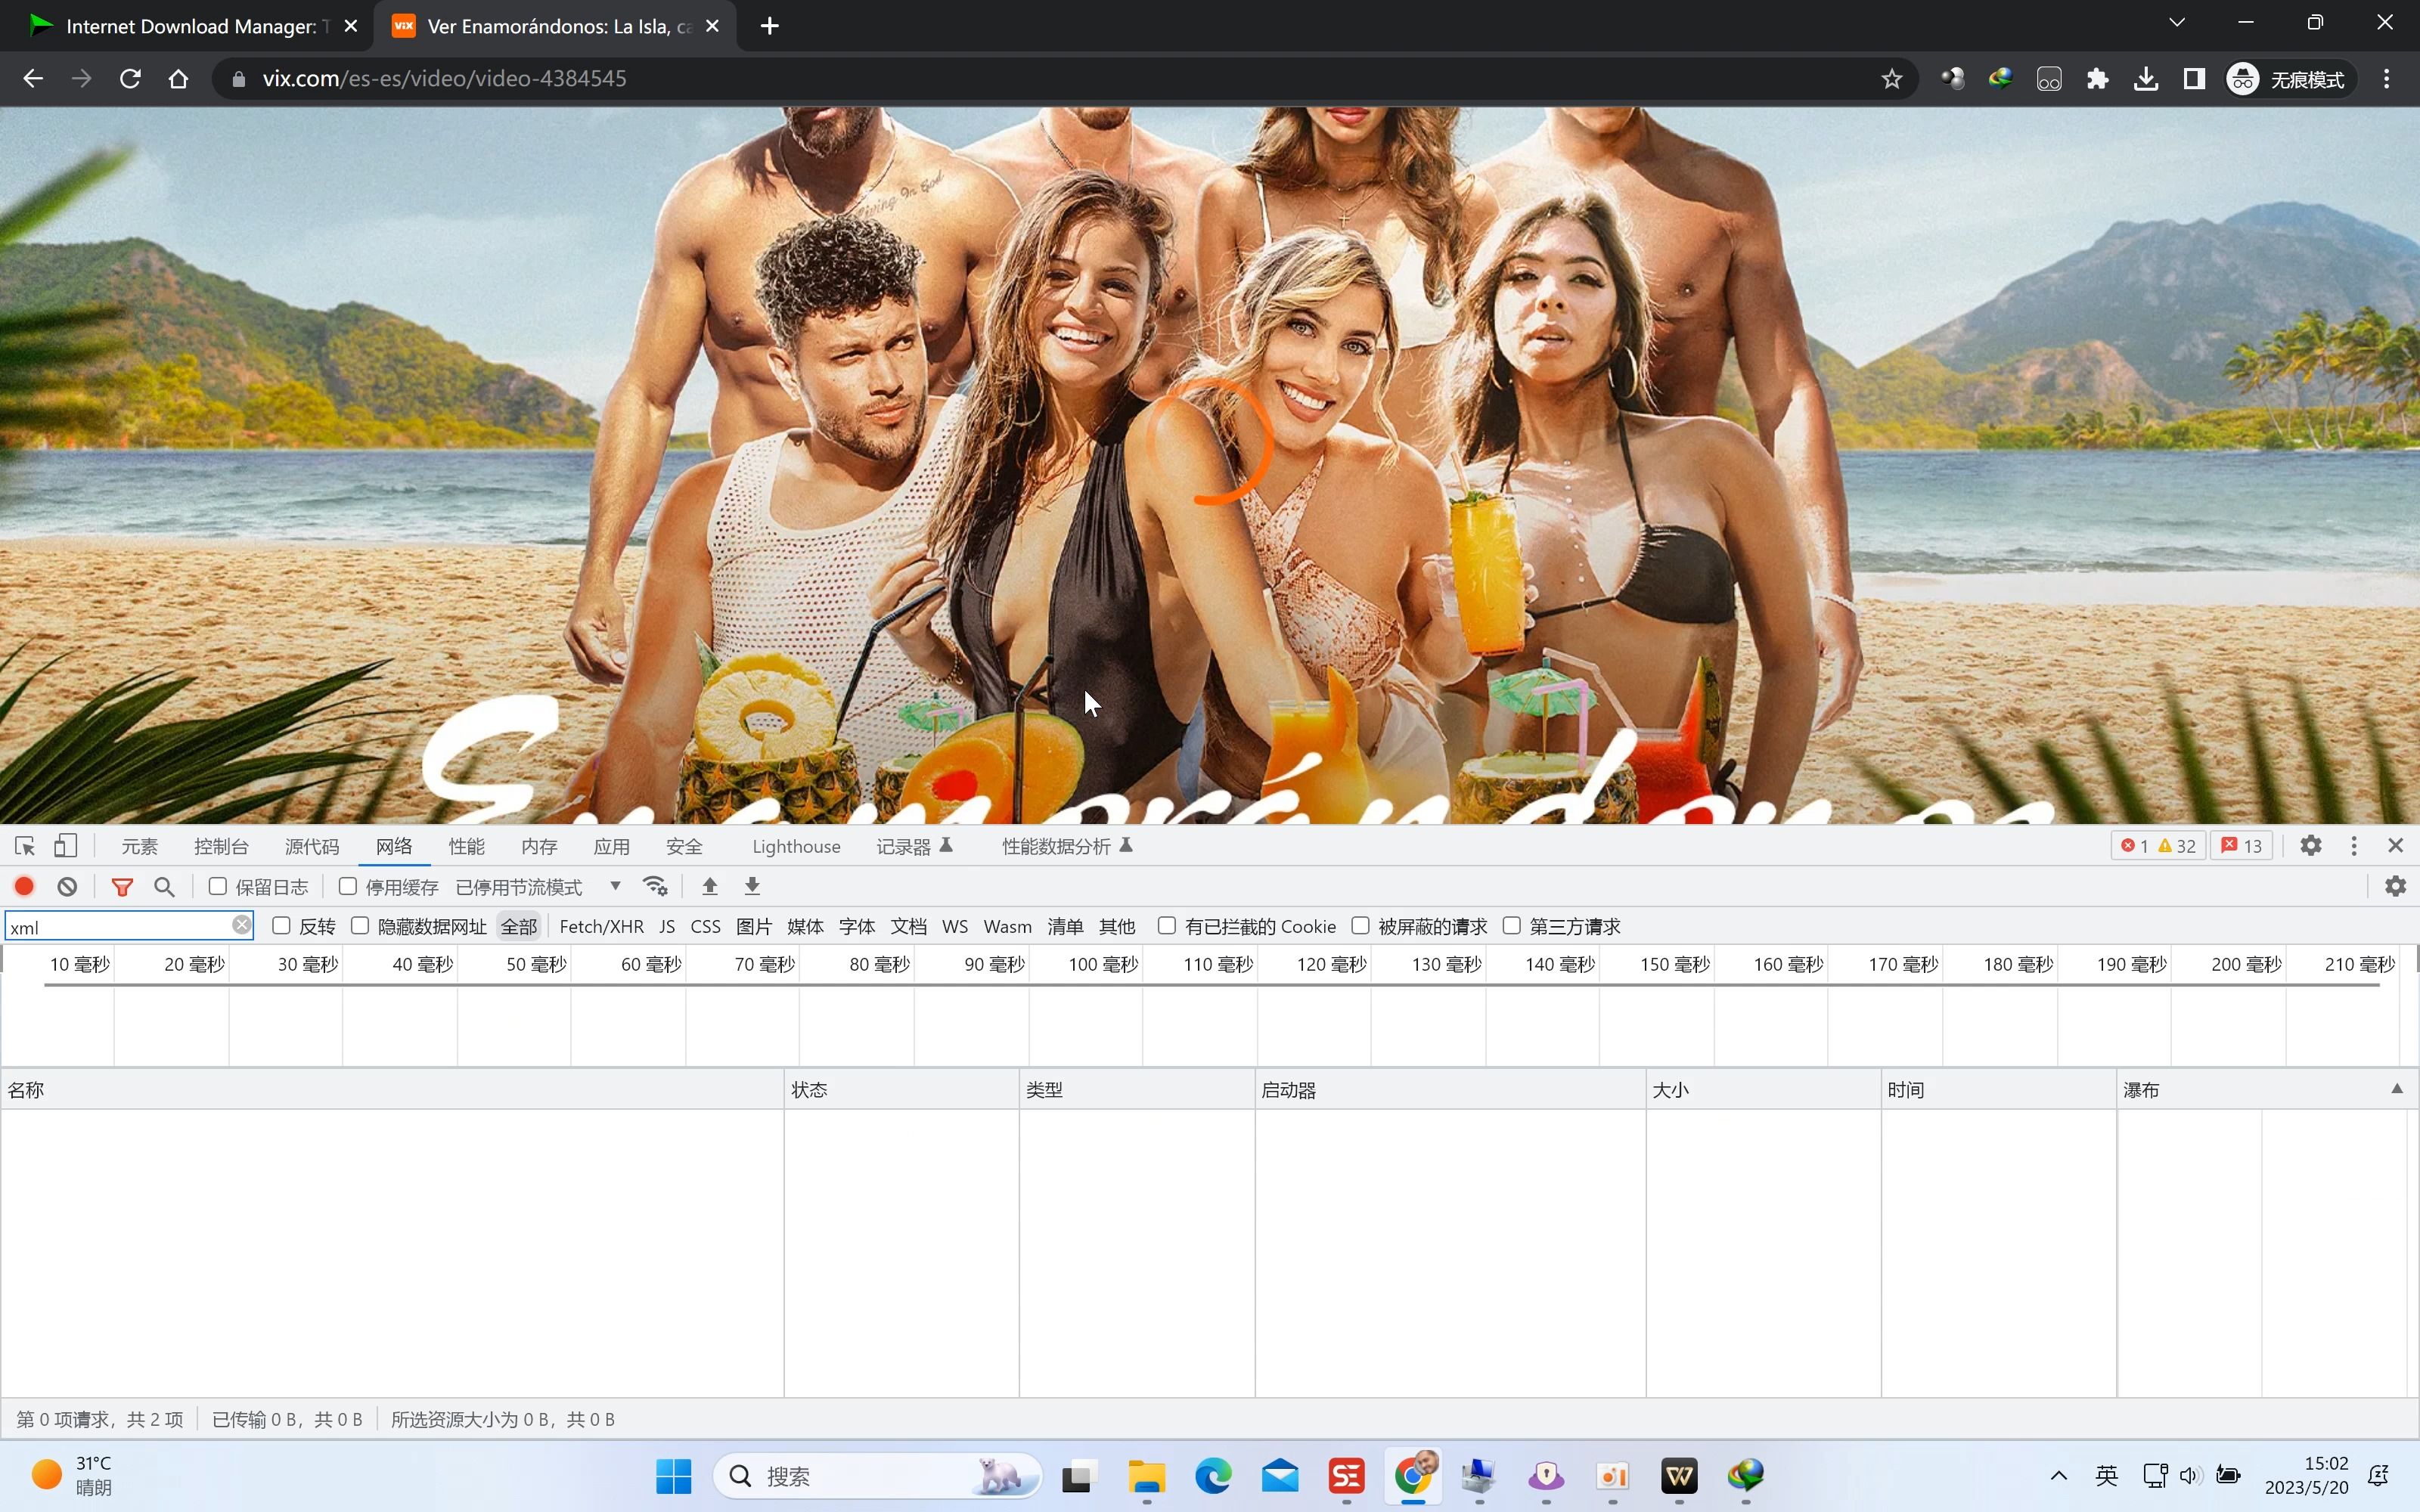The height and width of the screenshot is (1512, 2420).
Task: Click the browser back arrow
Action: coord(33,79)
